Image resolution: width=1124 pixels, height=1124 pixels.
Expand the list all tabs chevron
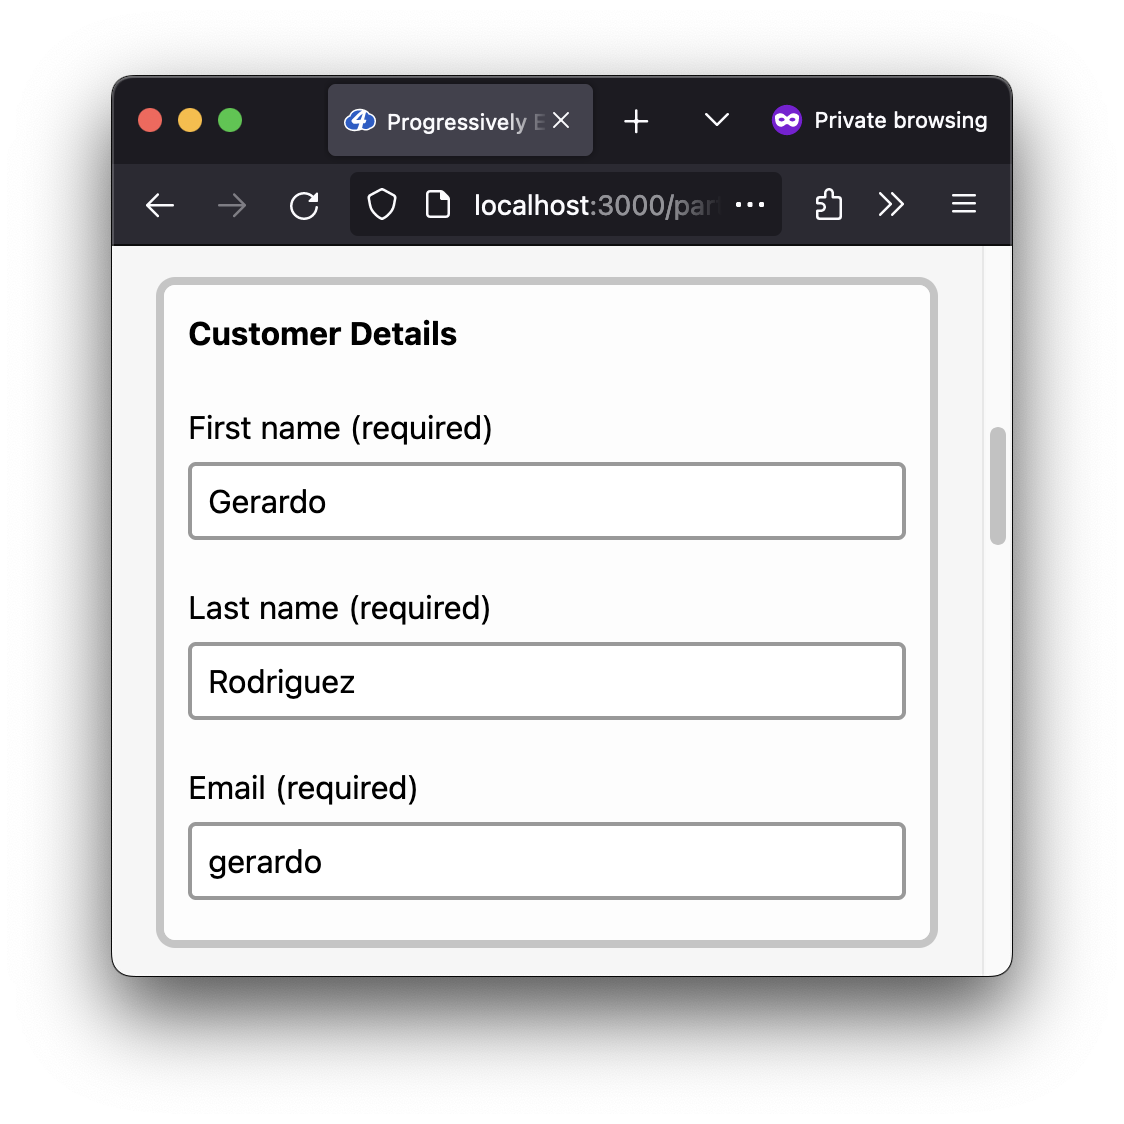717,120
